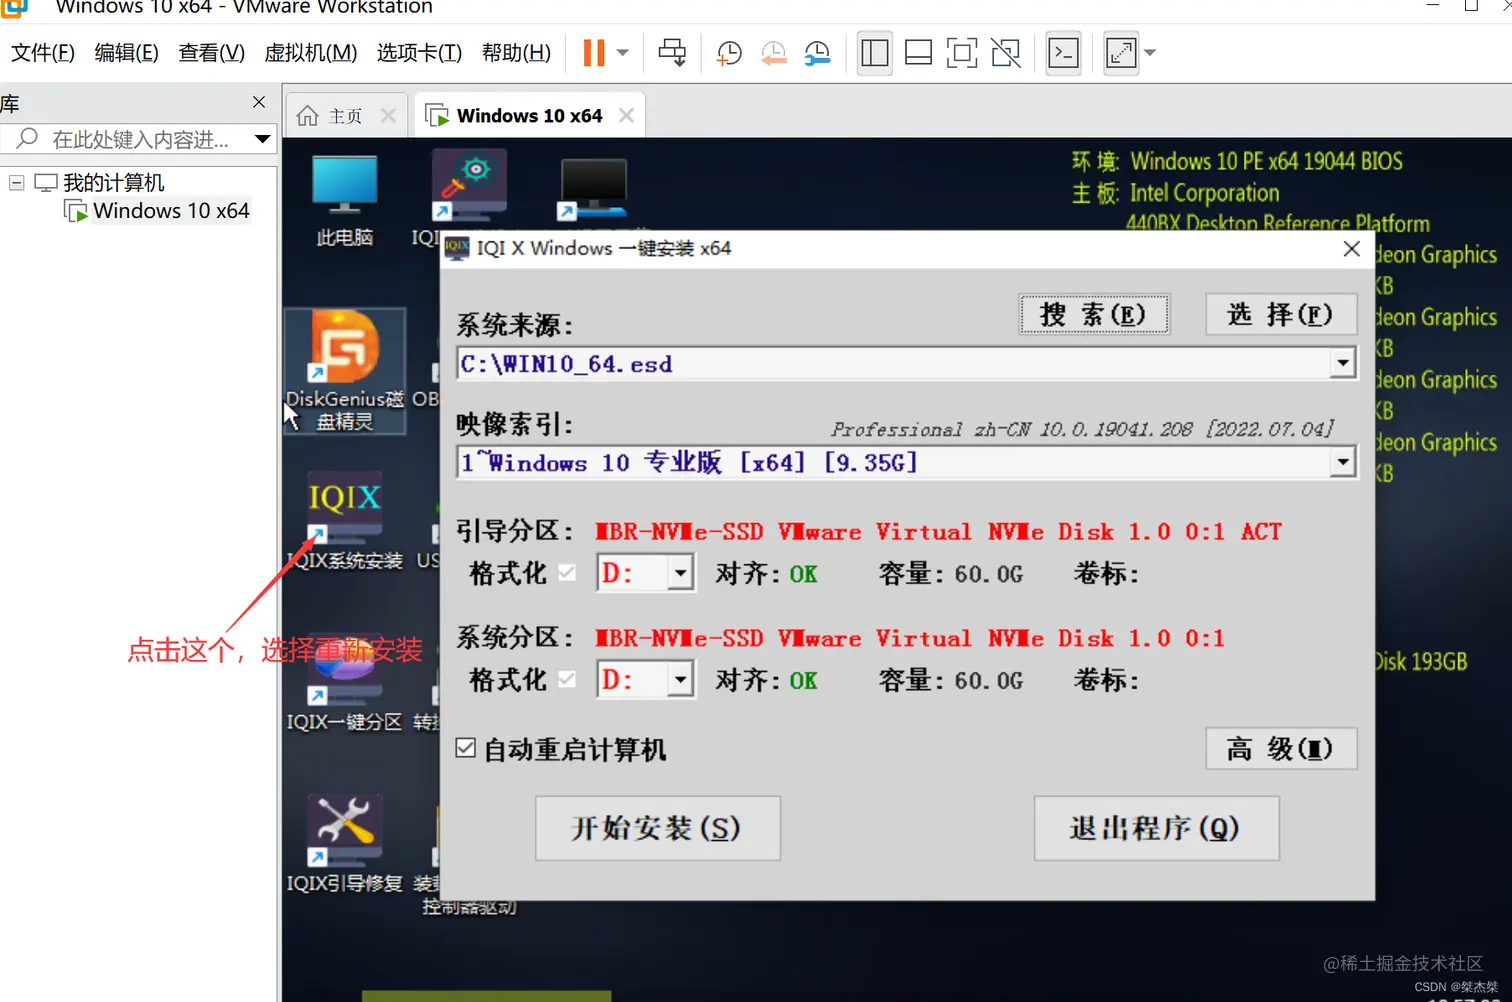
Task: Close the library panel
Action: (259, 102)
